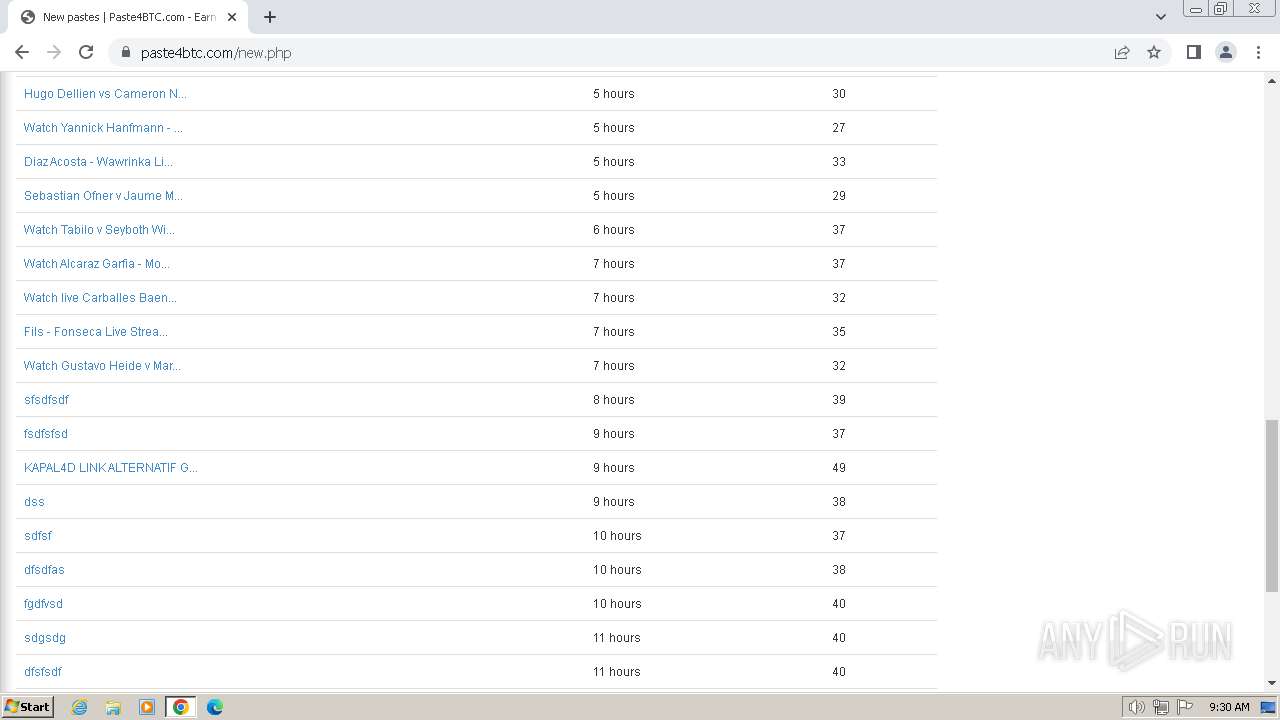Click the scrollbar down arrow

point(1272,683)
